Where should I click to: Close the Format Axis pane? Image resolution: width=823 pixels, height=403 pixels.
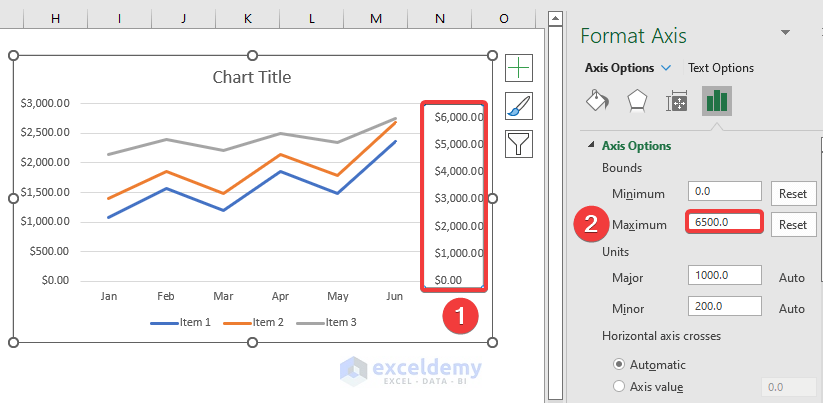click(819, 34)
